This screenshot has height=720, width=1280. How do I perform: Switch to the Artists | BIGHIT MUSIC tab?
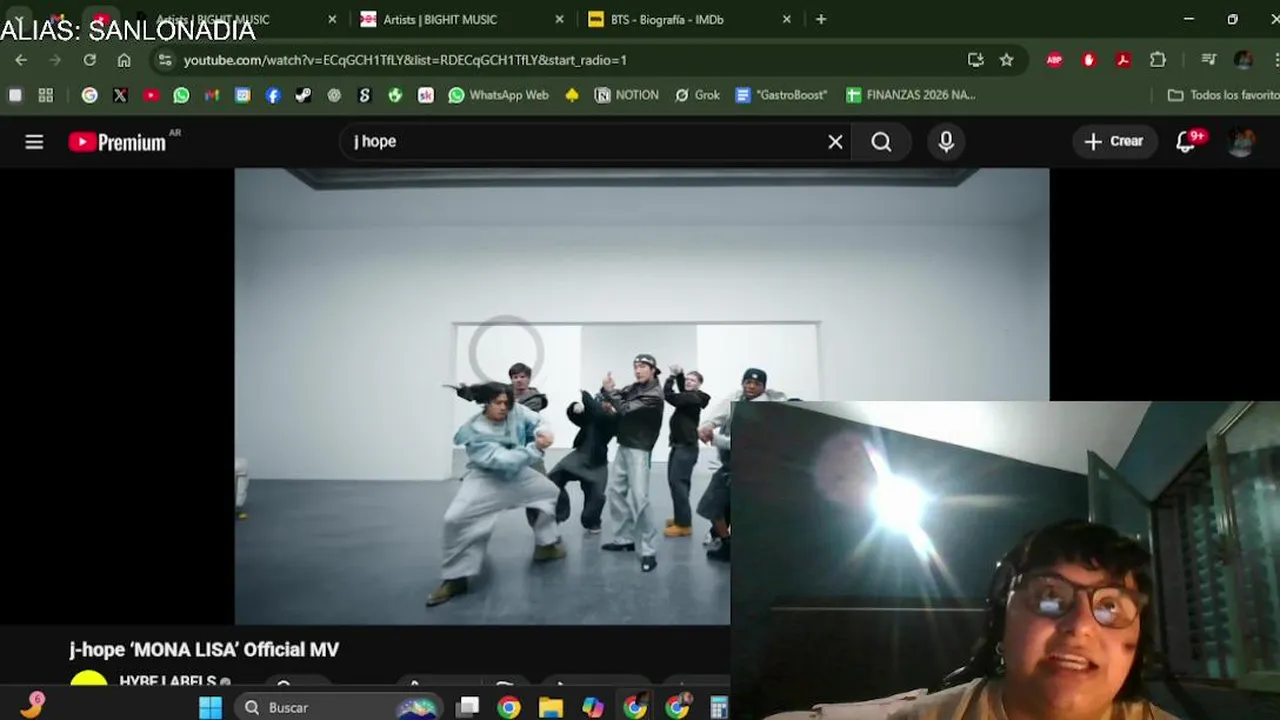pos(440,19)
